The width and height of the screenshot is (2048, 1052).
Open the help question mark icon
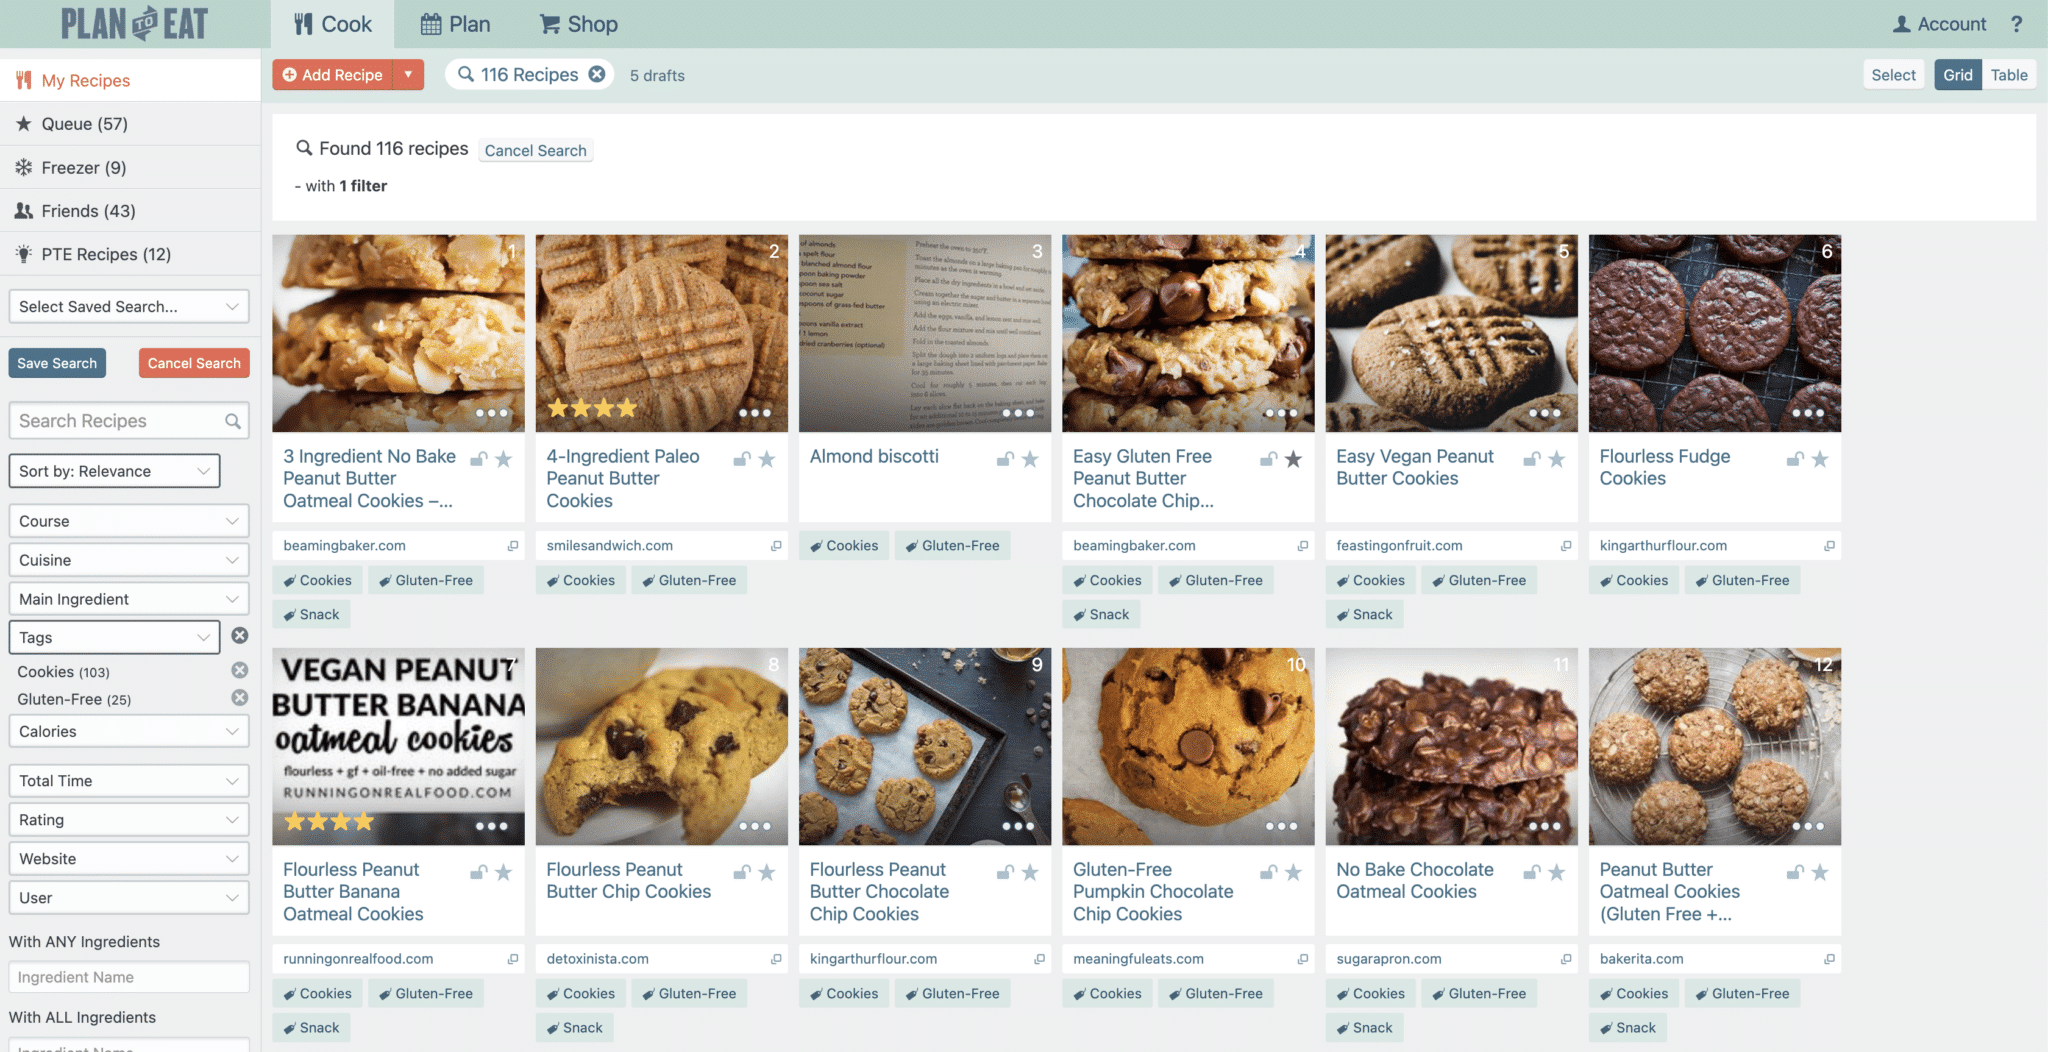(2017, 24)
